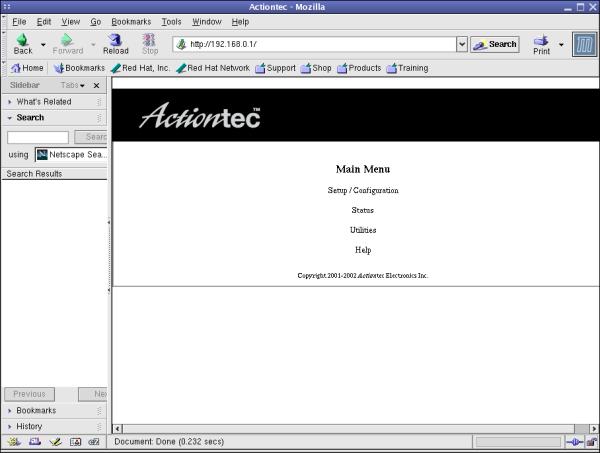This screenshot has height=453, width=600.
Task: Click the Navigator icon in status bar
Action: point(14,442)
